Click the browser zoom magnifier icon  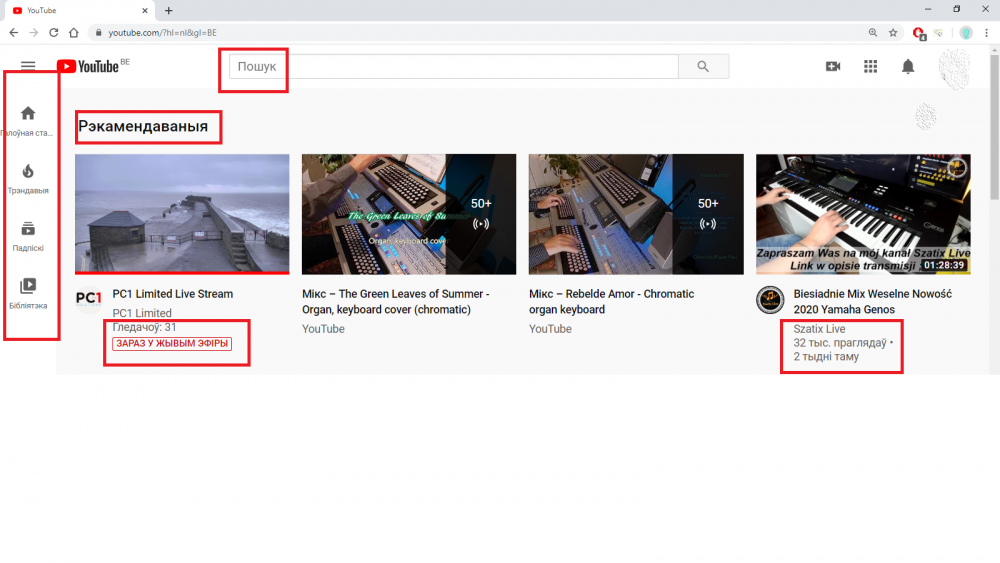coord(872,33)
